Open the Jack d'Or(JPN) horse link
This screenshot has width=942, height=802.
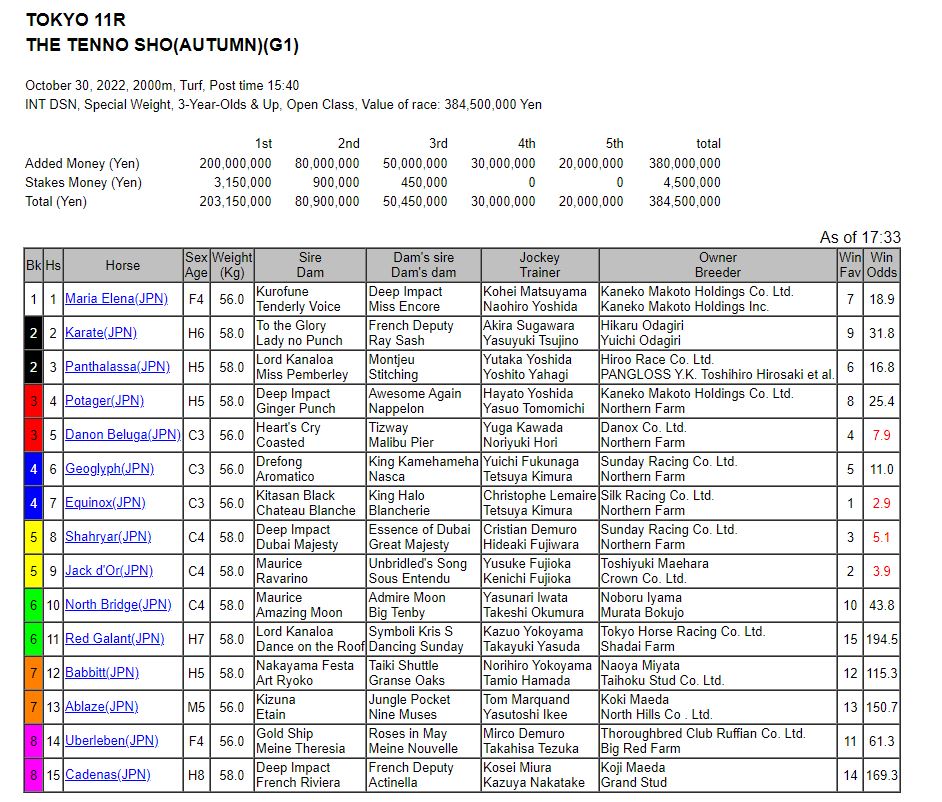pyautogui.click(x=109, y=571)
